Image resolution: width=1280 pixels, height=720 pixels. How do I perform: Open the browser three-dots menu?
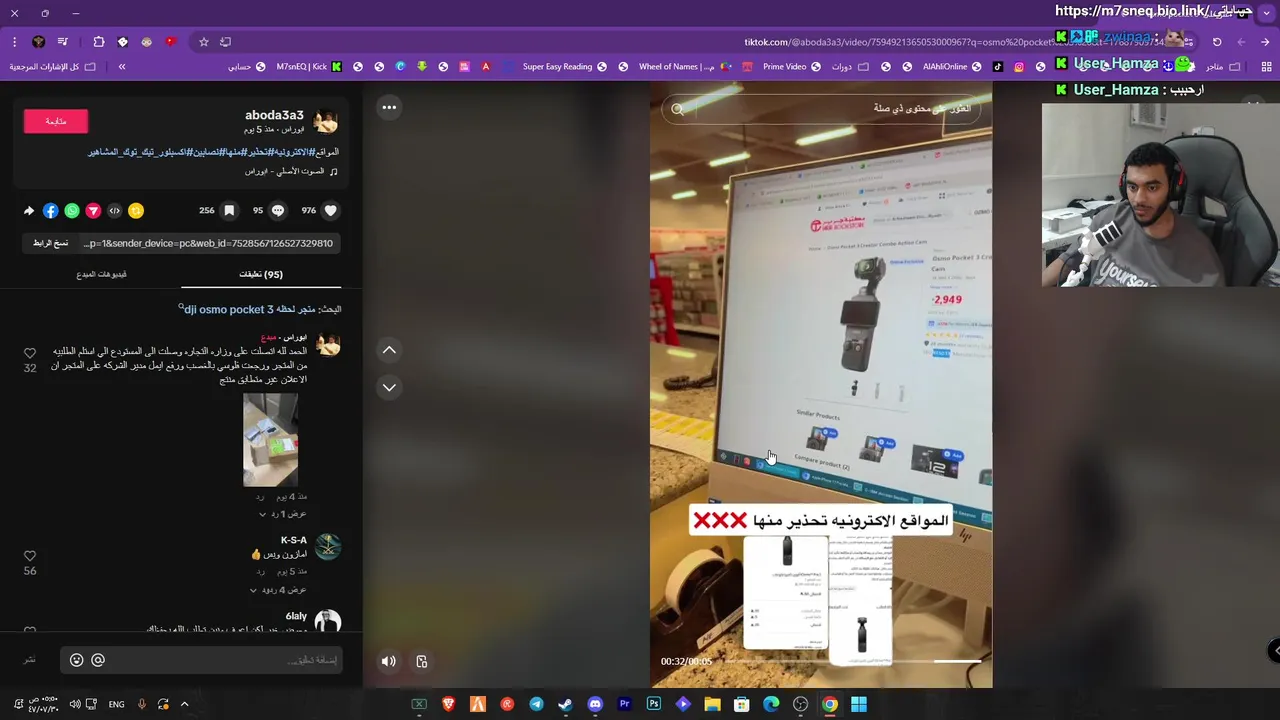14,42
